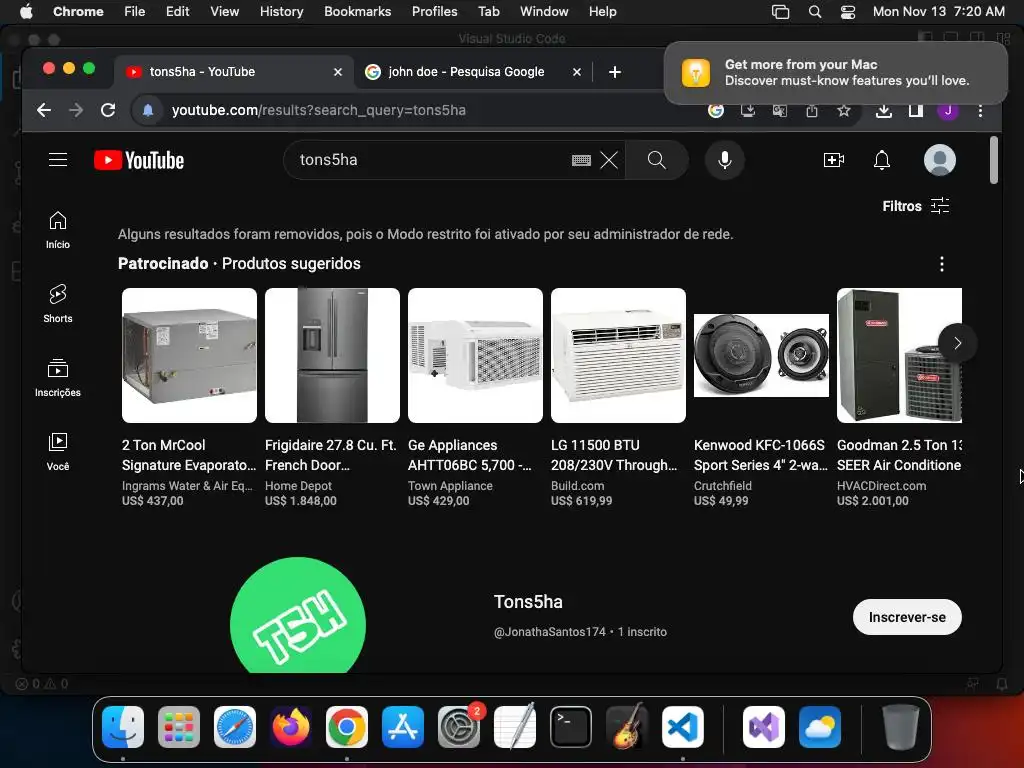Open Spotlight search in menu bar

click(814, 12)
